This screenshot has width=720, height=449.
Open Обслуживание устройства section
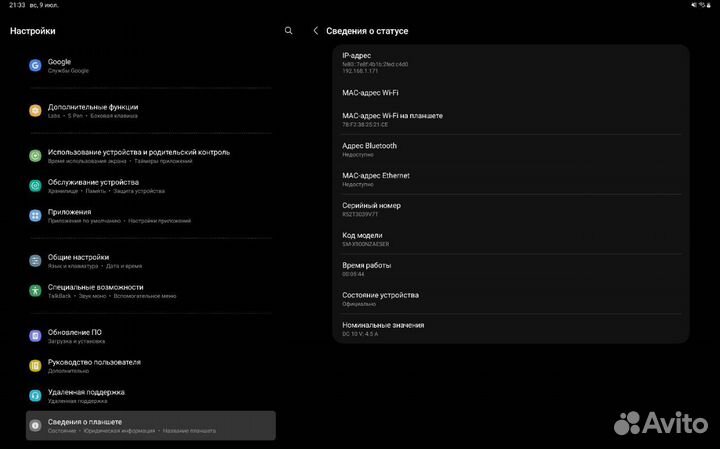tap(151, 186)
